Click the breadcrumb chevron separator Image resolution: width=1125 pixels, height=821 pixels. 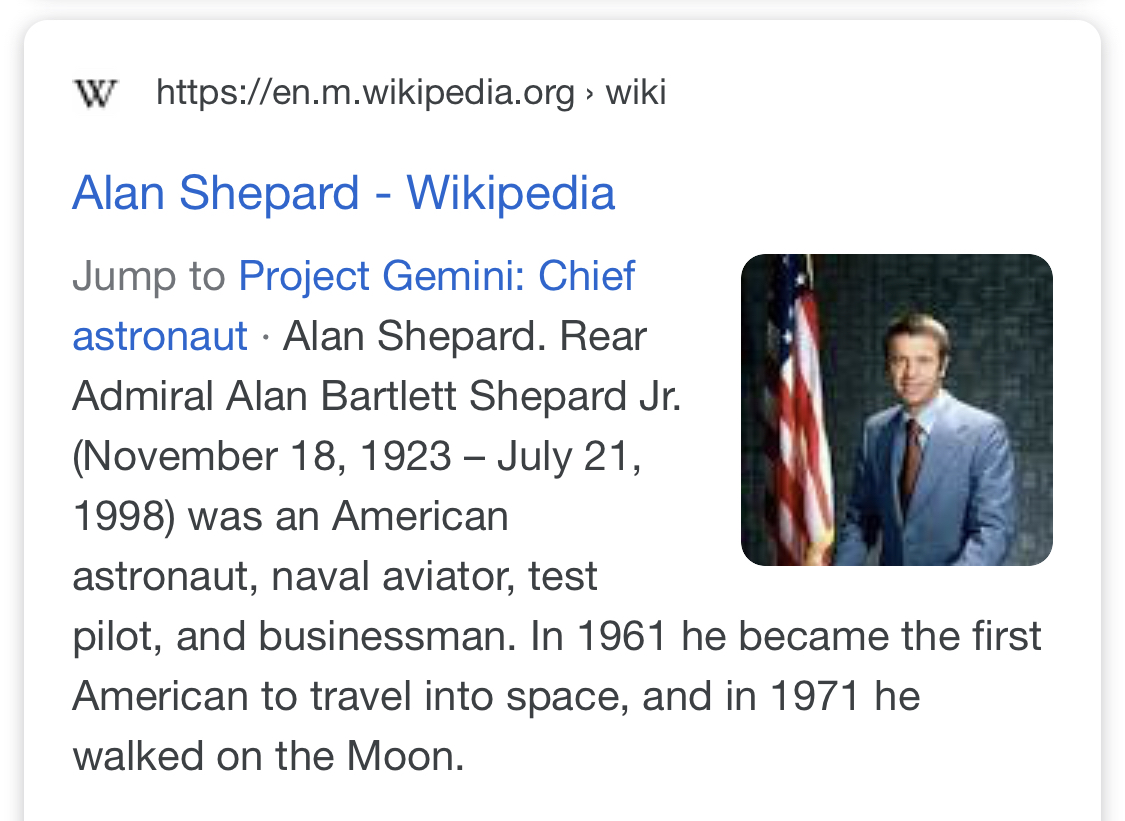tap(590, 93)
